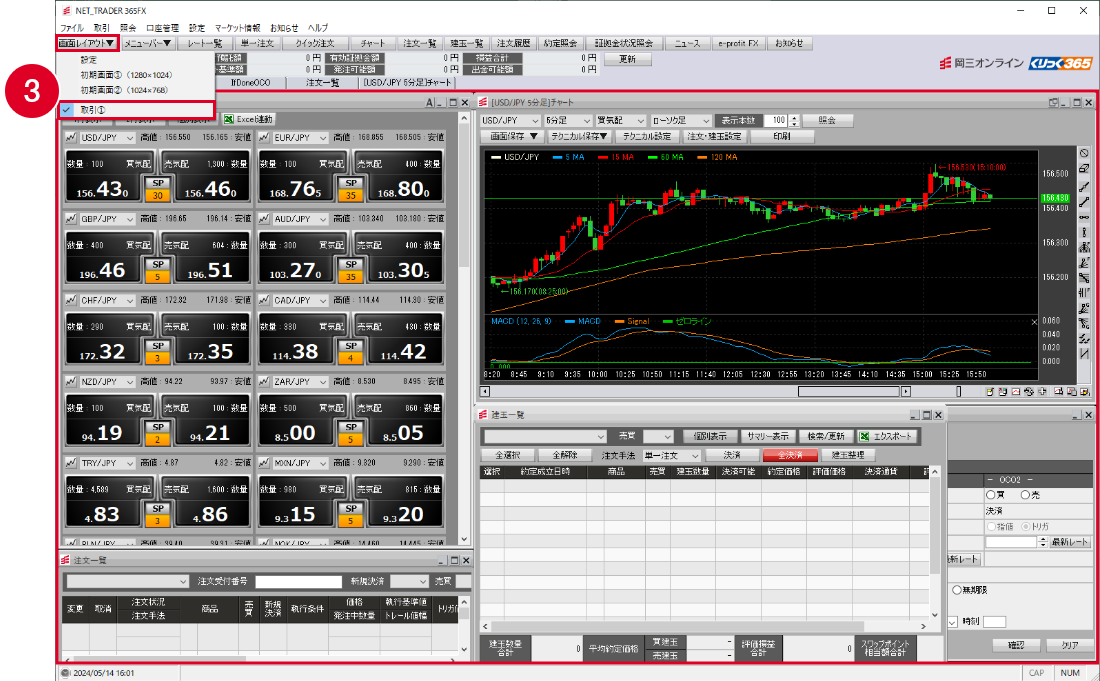Screen dimensions: 1100x681
Task: Open mini chart icon beside ZAR/JPY rate panel
Action: click(264, 382)
